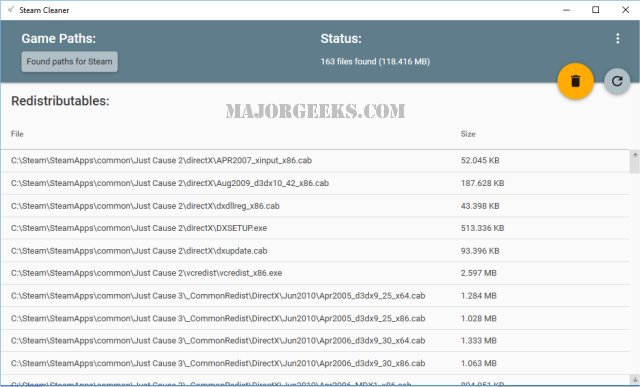The width and height of the screenshot is (640, 387).
Task: Maximize the Steam Cleaner window
Action: pyautogui.click(x=596, y=10)
